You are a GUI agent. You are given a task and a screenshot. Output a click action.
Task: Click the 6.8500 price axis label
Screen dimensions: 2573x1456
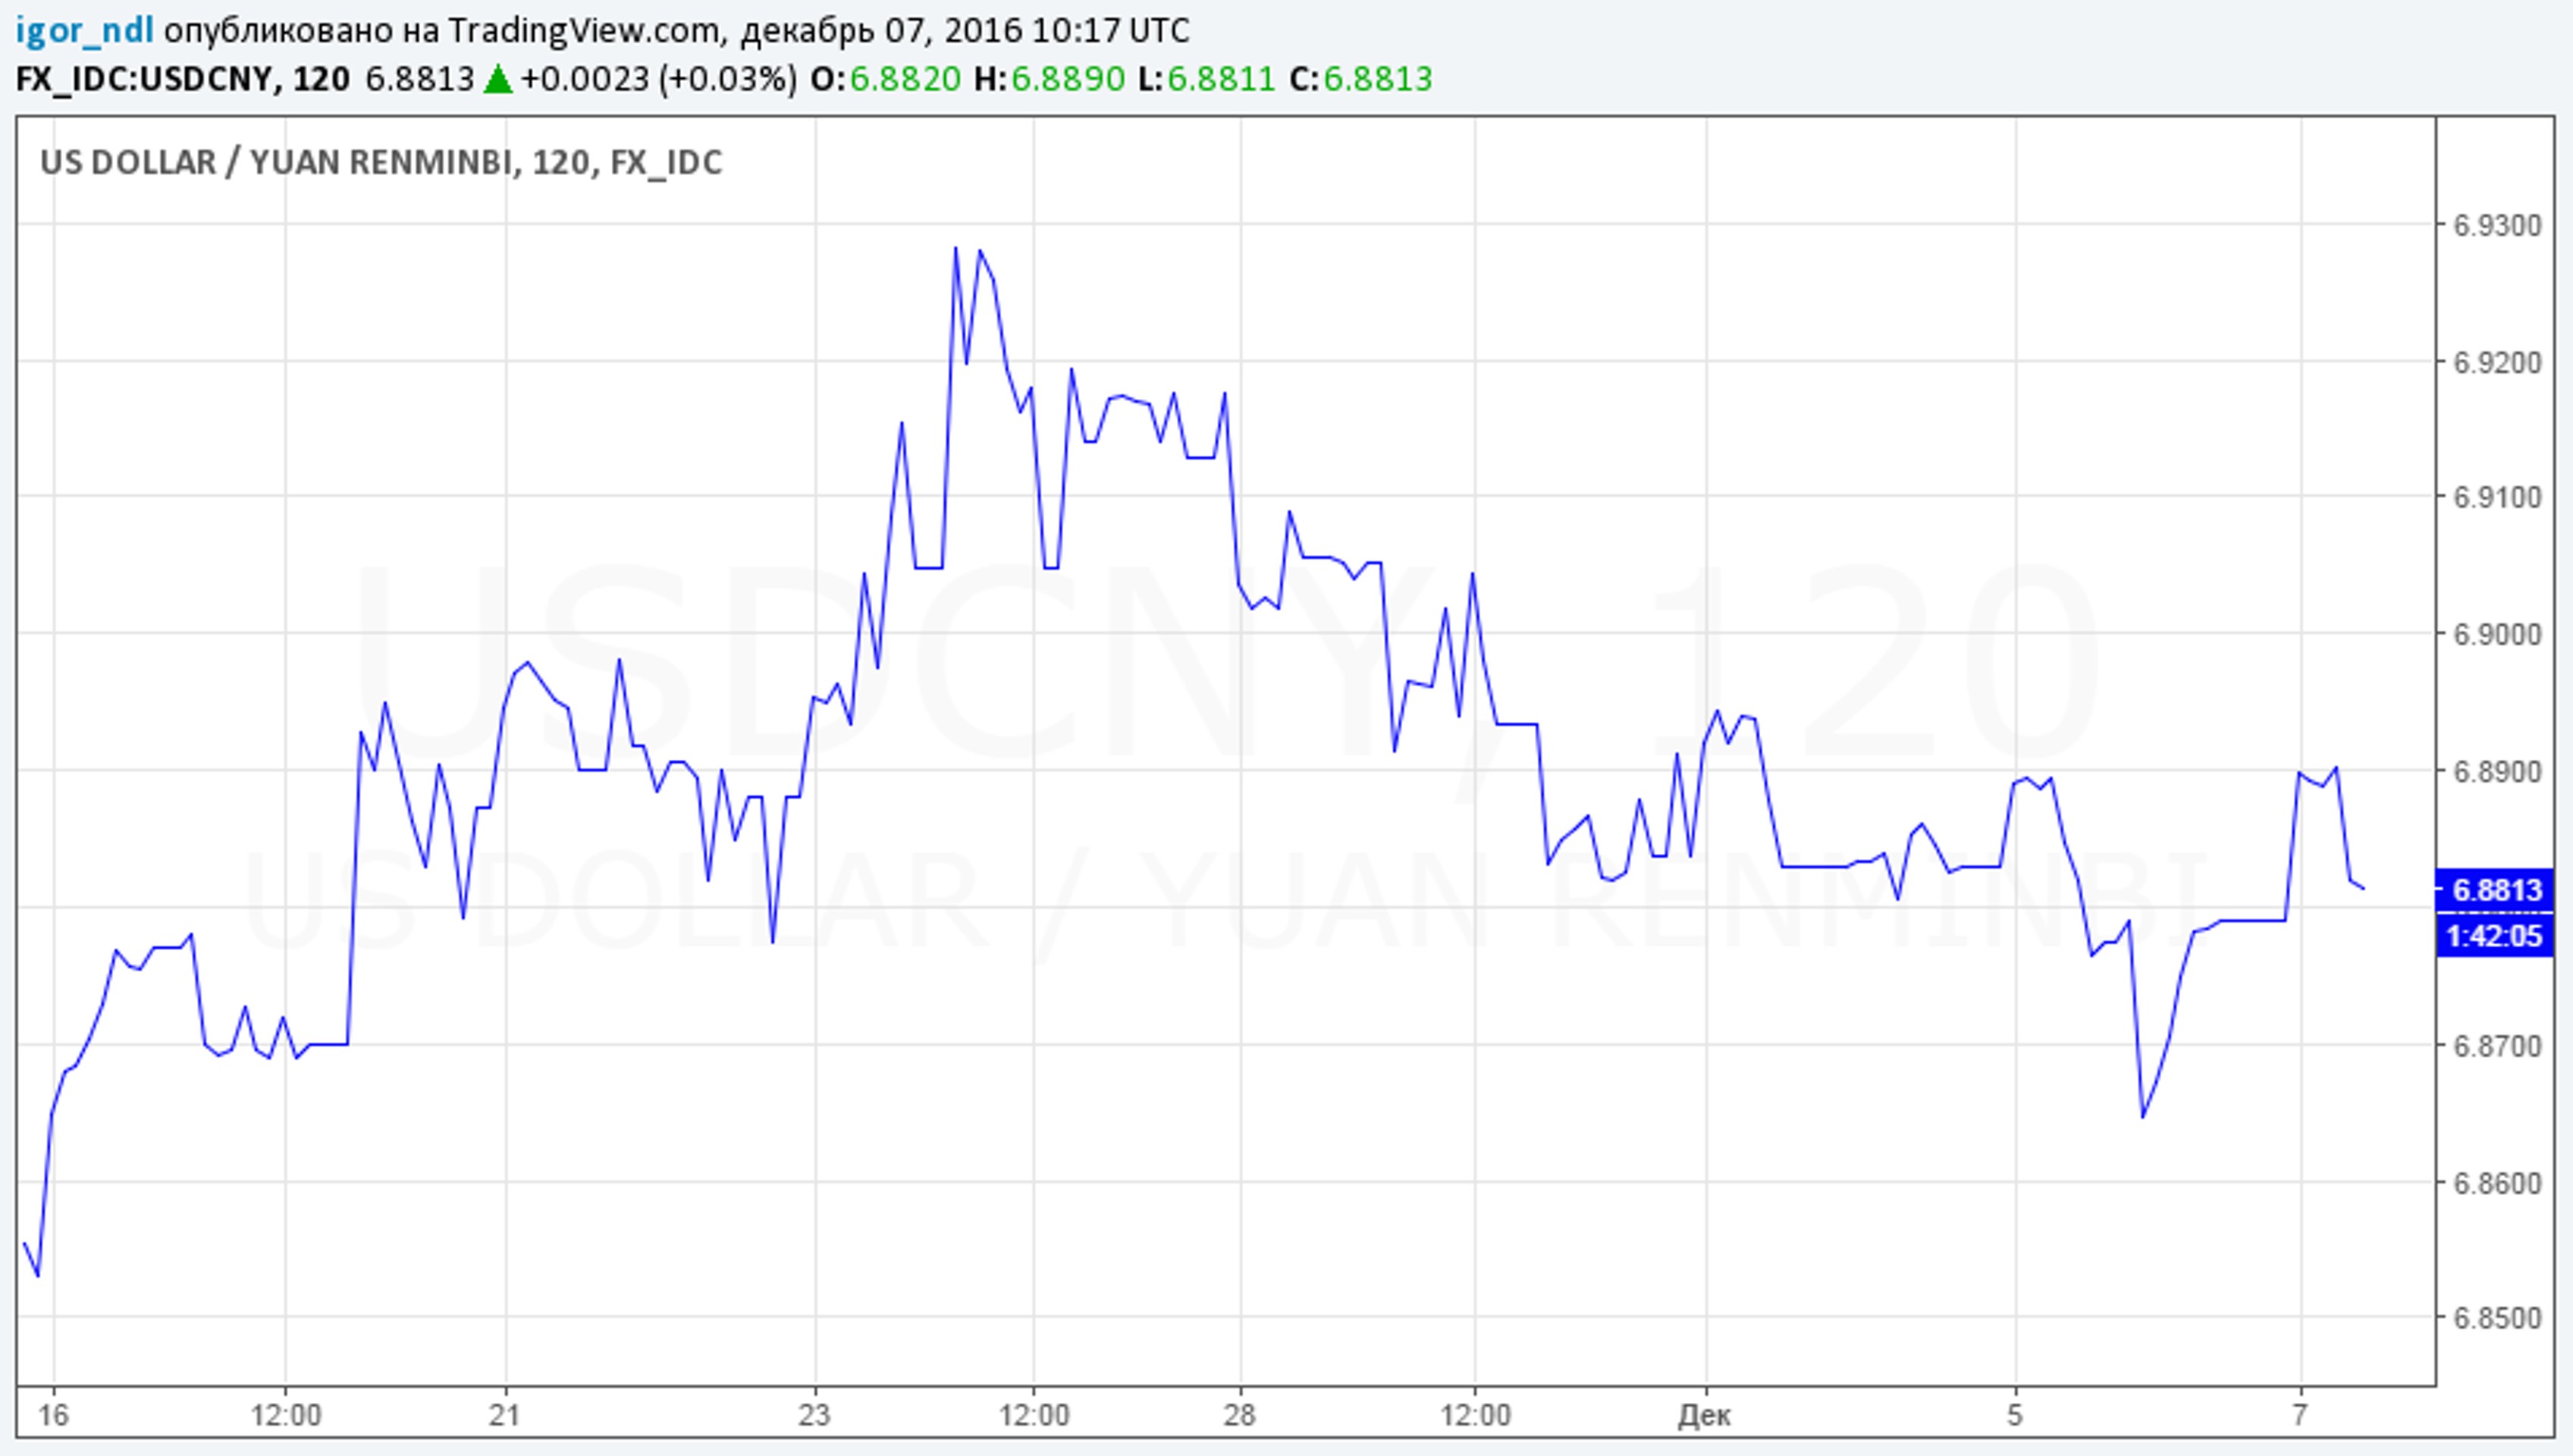pyautogui.click(x=2497, y=1318)
